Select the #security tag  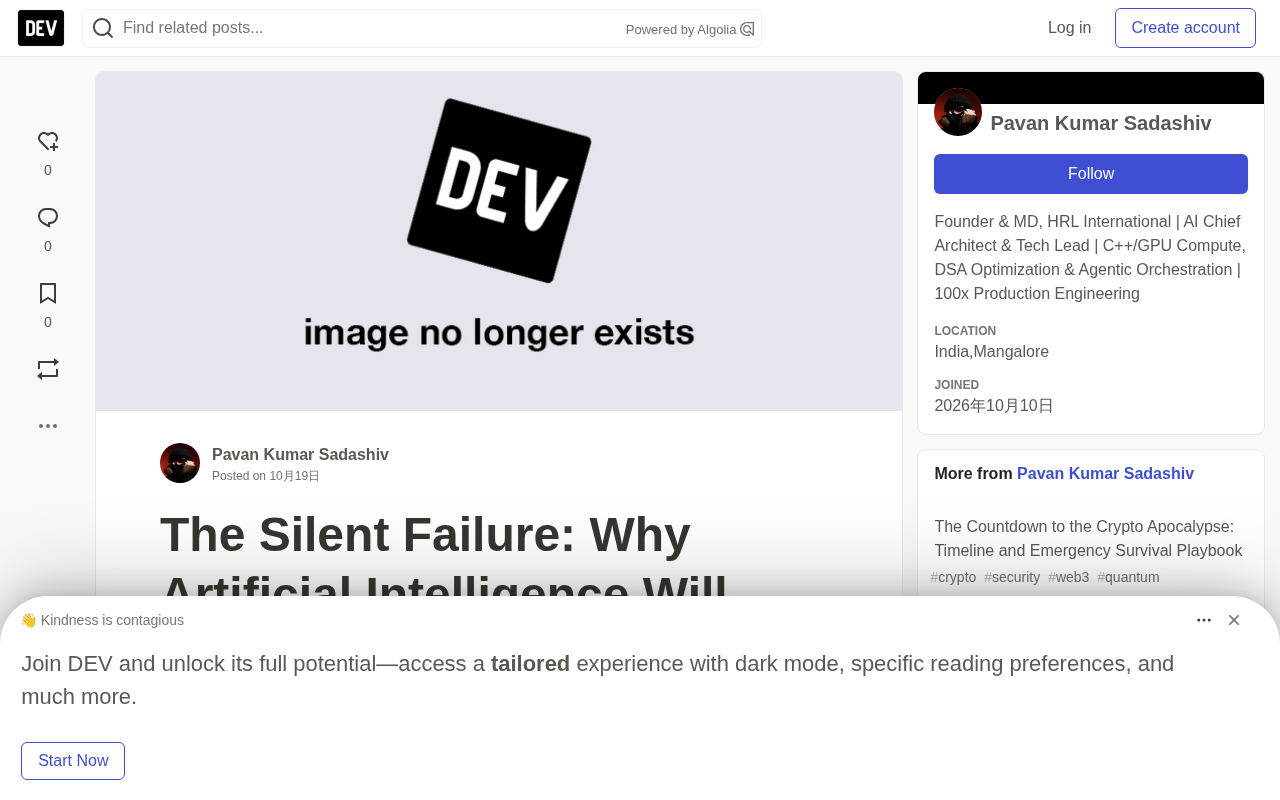1012,577
